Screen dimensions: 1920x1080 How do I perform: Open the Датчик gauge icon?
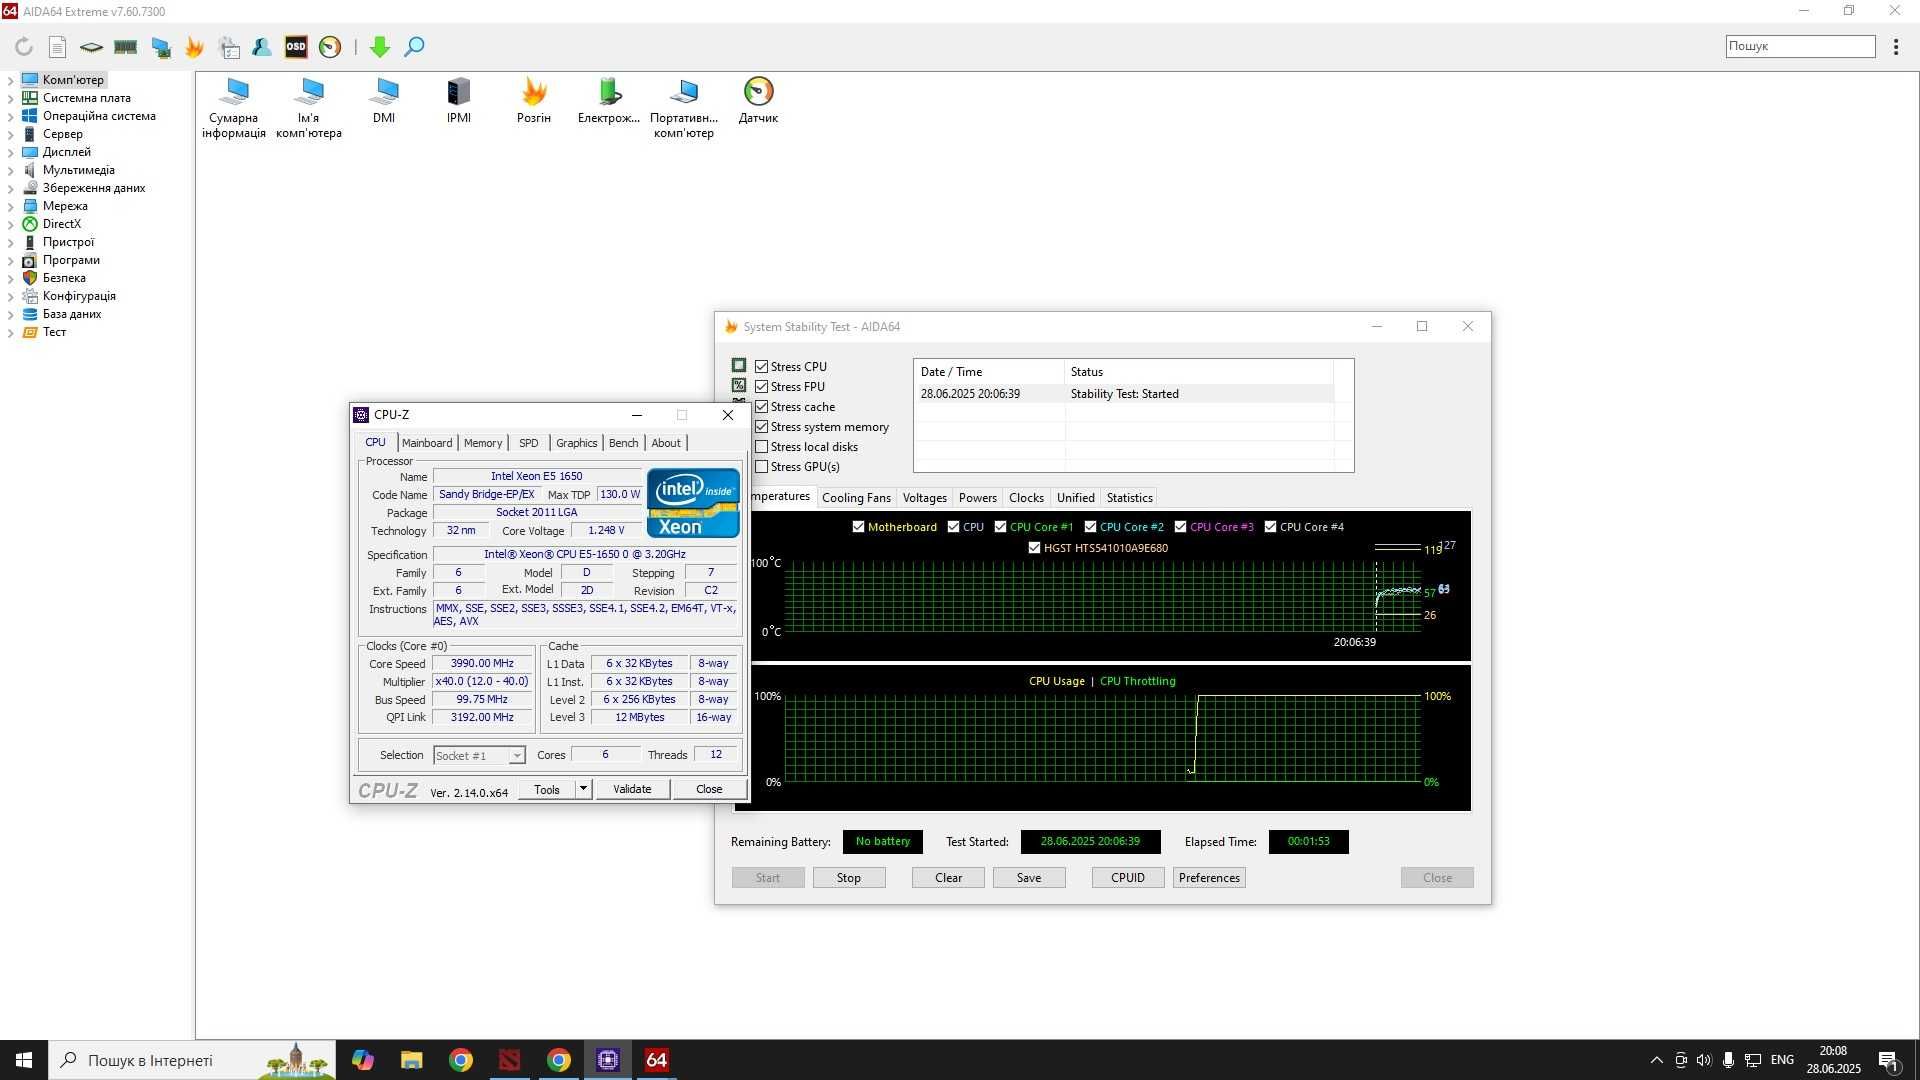pos(759,100)
